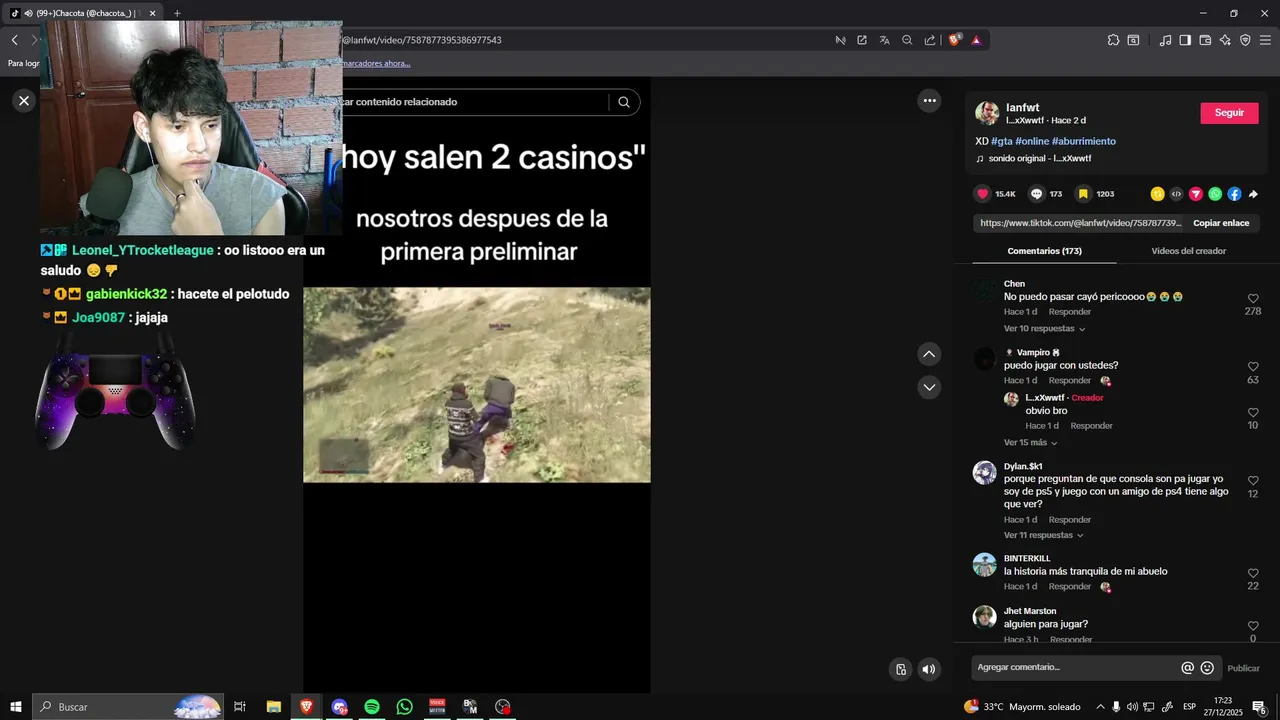This screenshot has width=1280, height=720.
Task: Open the video's three-dots options menu
Action: (929, 100)
